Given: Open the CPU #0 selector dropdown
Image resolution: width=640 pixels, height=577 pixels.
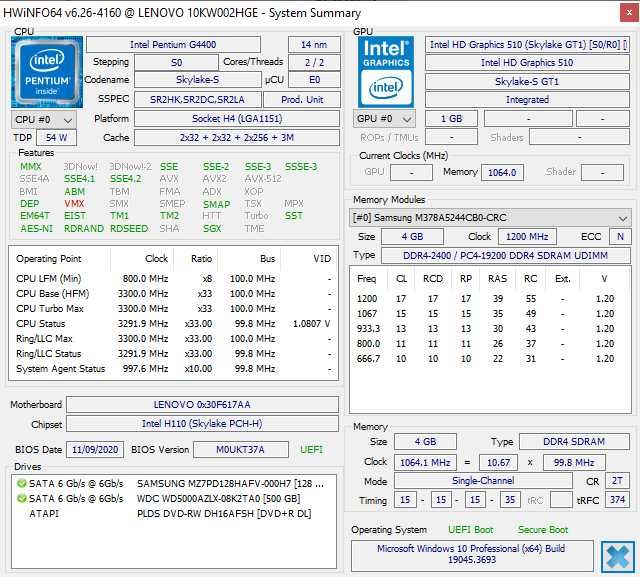Looking at the screenshot, I should coord(44,120).
